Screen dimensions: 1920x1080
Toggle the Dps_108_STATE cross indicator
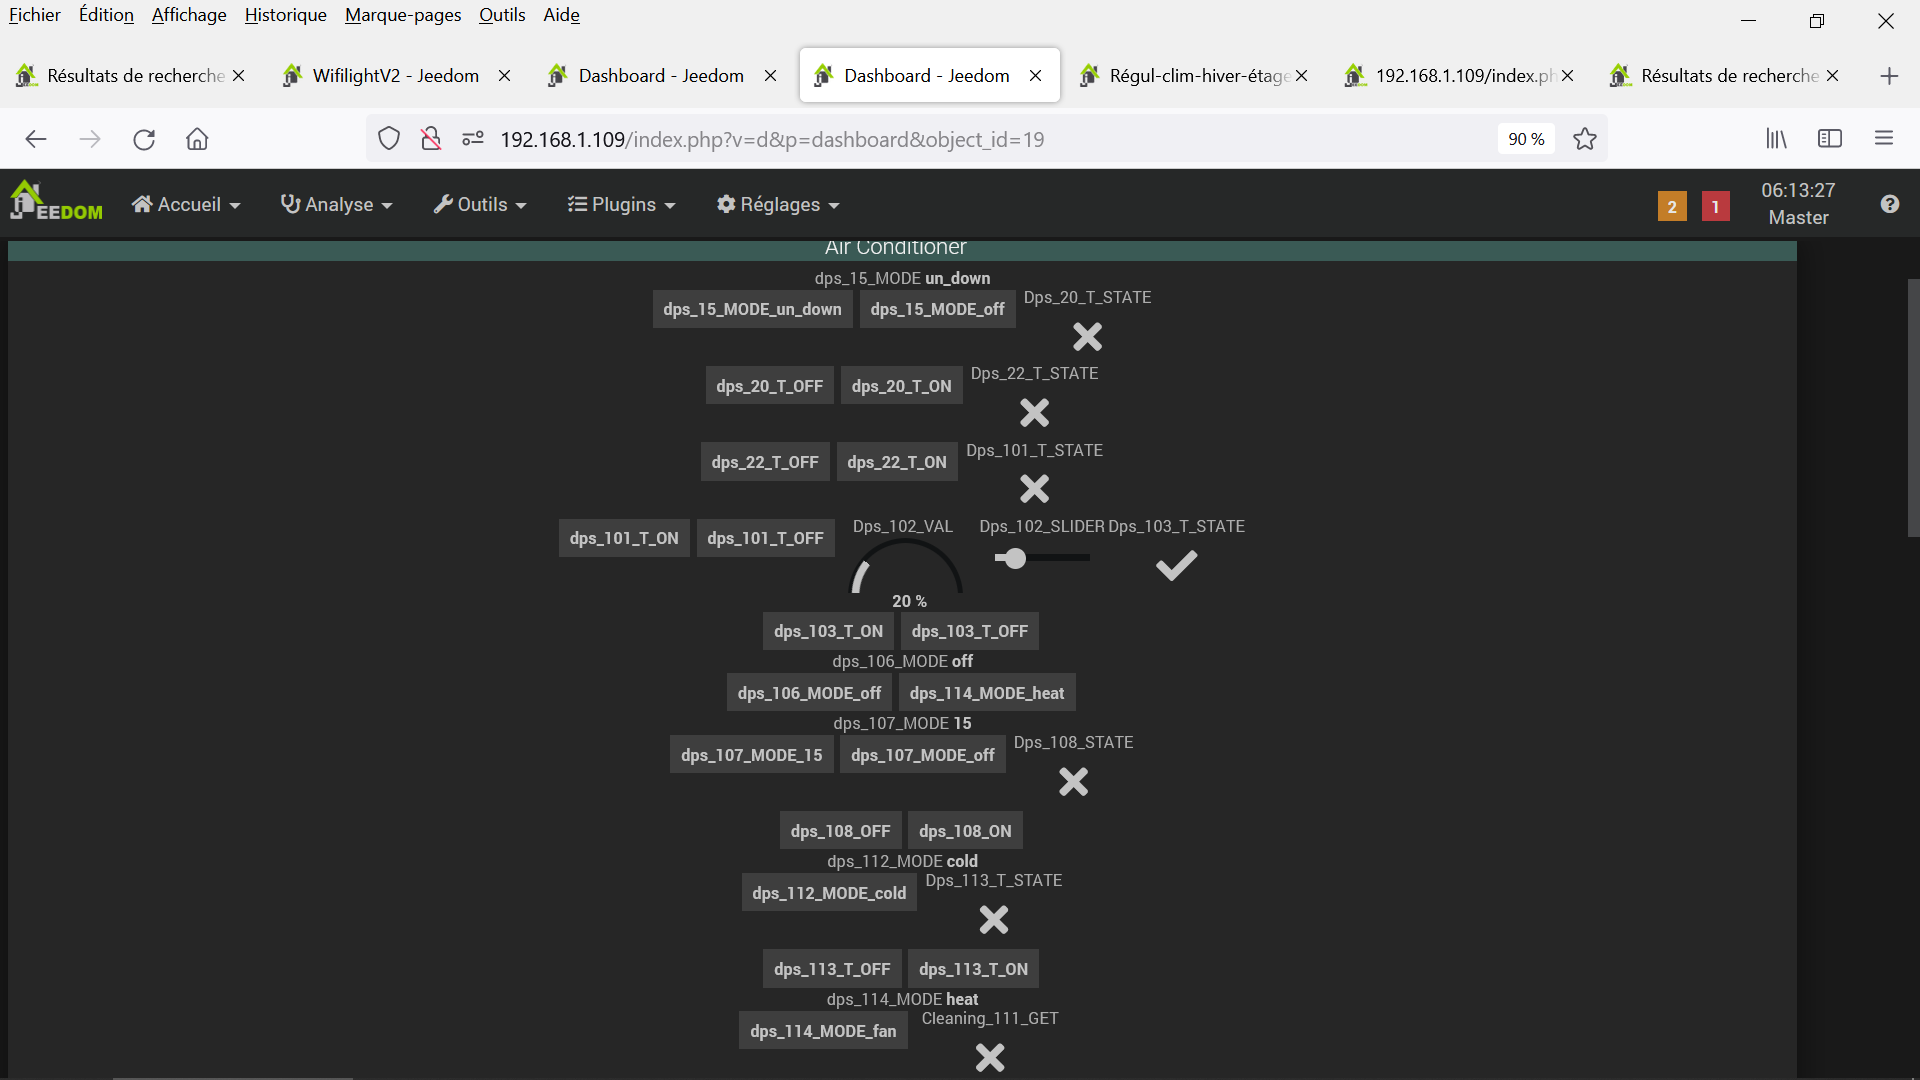tap(1073, 781)
